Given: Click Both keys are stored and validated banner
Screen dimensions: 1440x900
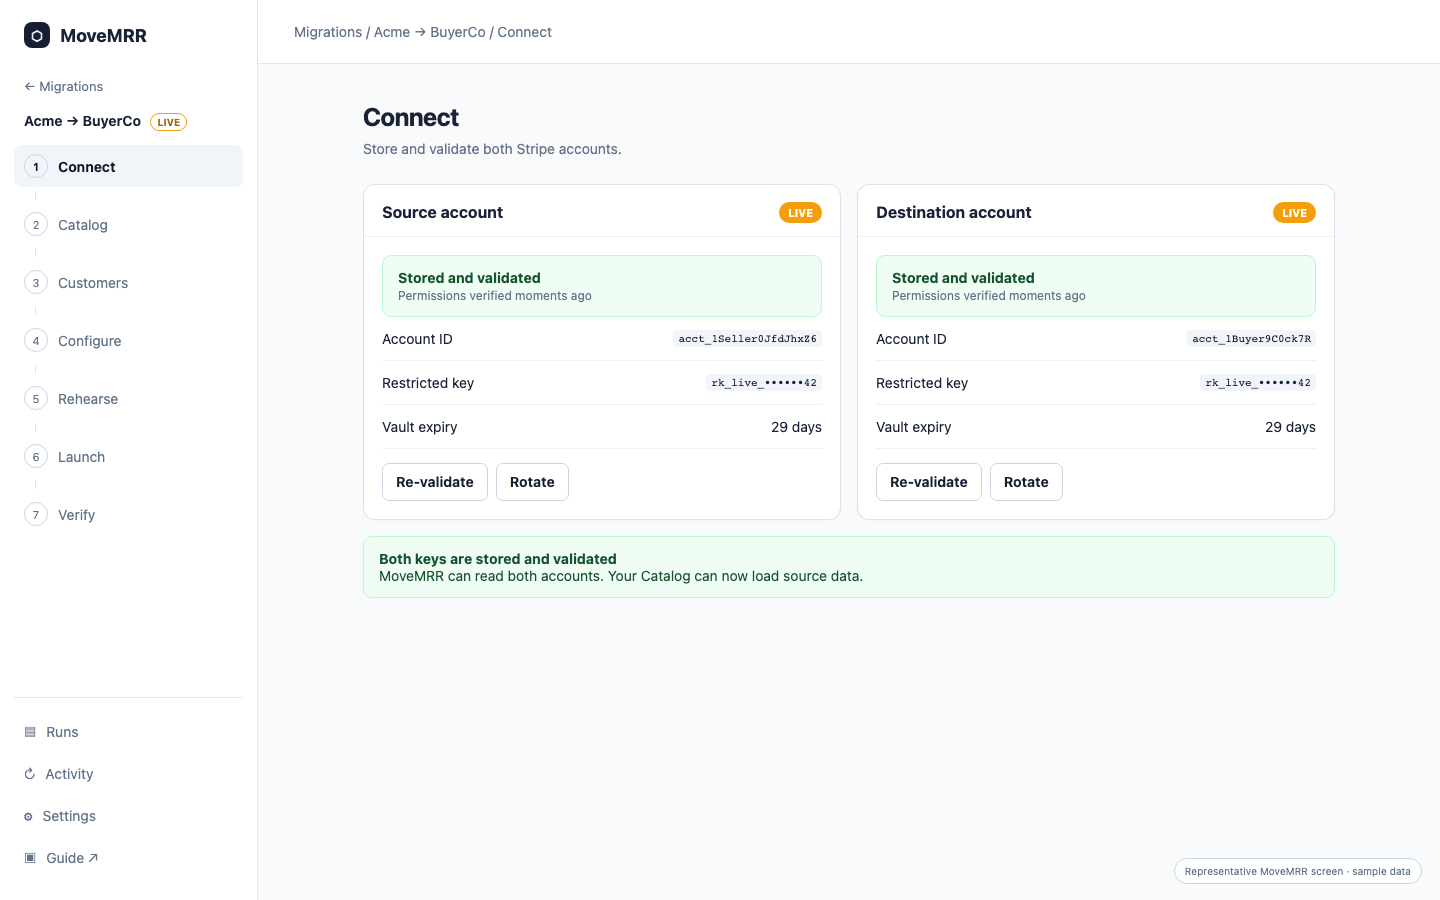Looking at the screenshot, I should (849, 567).
